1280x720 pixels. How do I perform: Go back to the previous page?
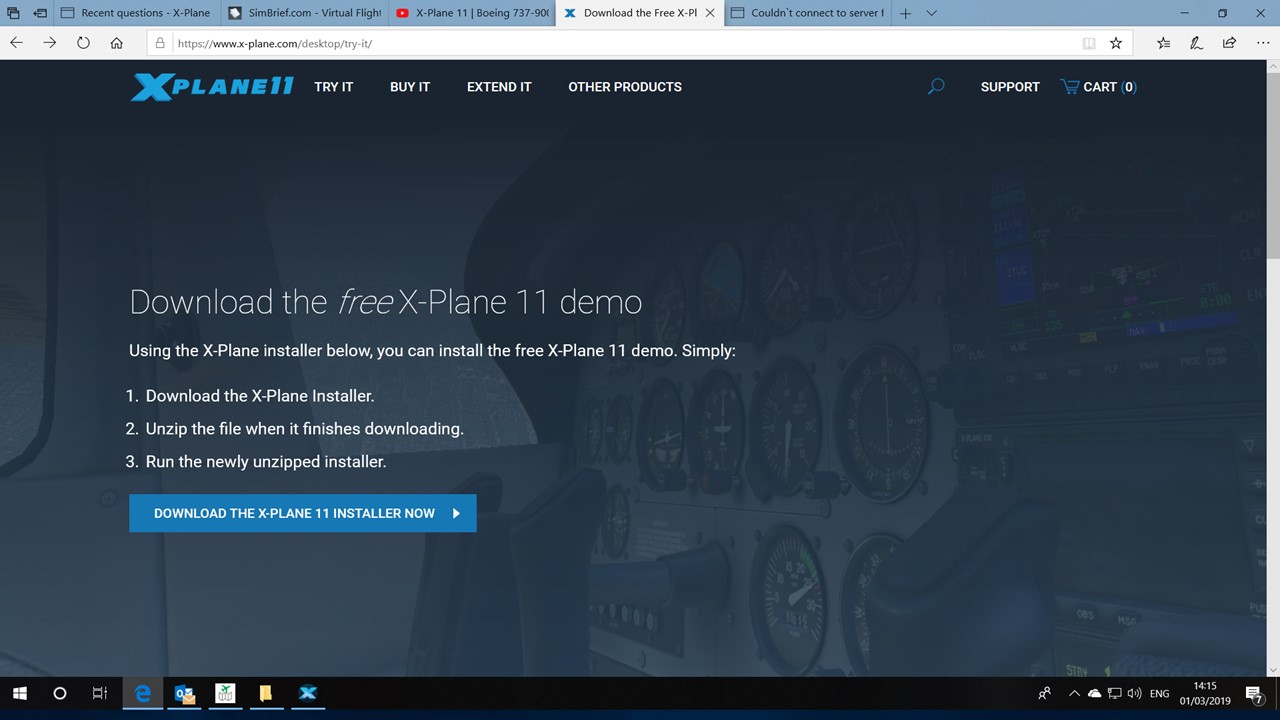pyautogui.click(x=16, y=43)
